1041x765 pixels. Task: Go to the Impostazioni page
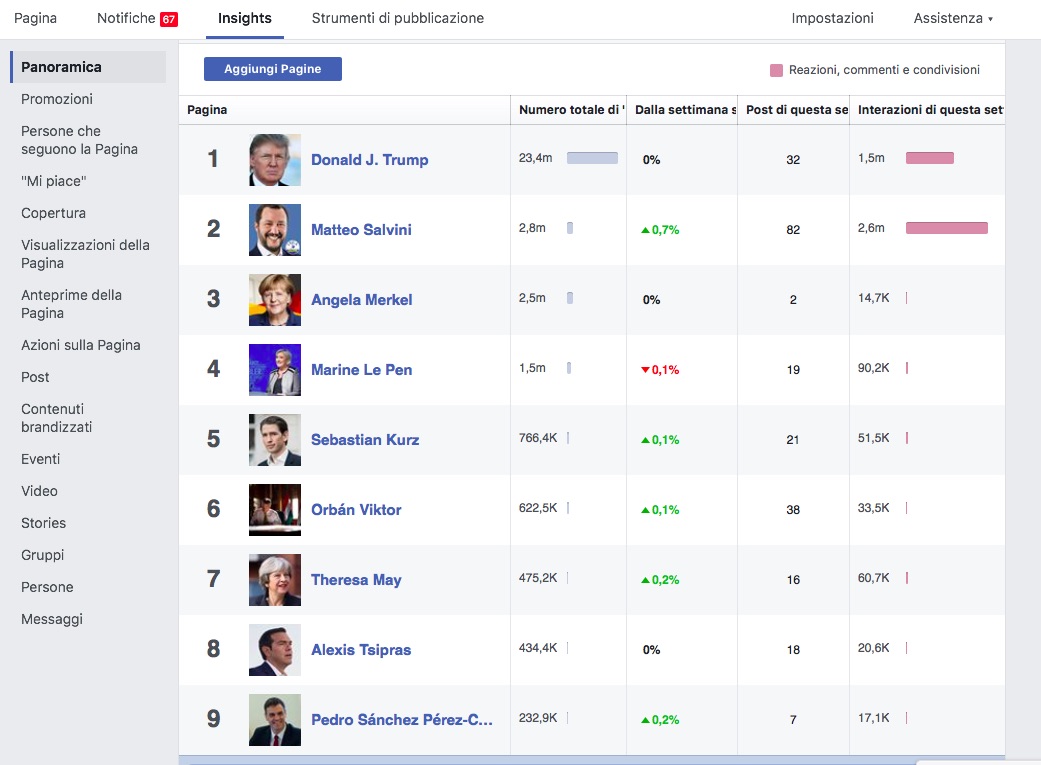[832, 19]
